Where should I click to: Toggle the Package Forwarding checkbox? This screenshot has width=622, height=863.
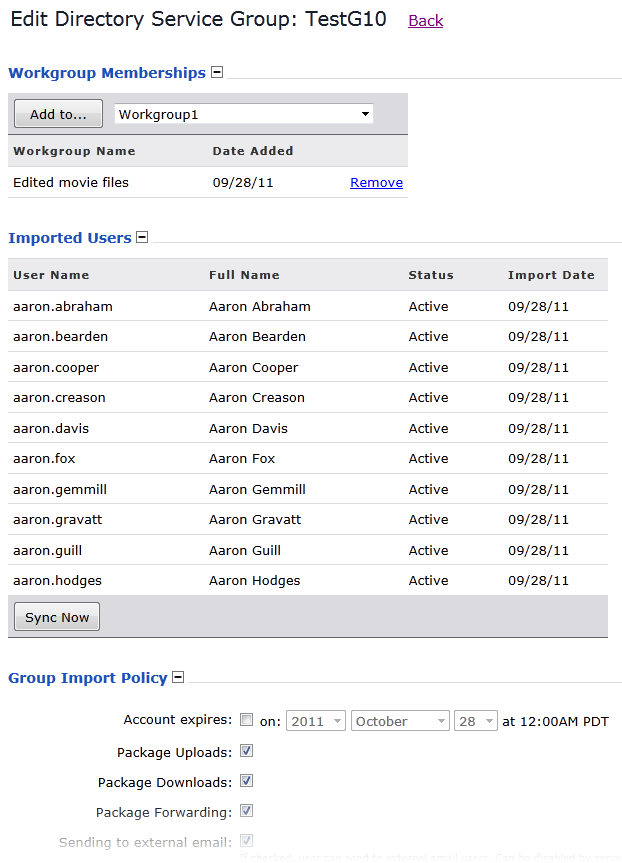pyautogui.click(x=247, y=811)
